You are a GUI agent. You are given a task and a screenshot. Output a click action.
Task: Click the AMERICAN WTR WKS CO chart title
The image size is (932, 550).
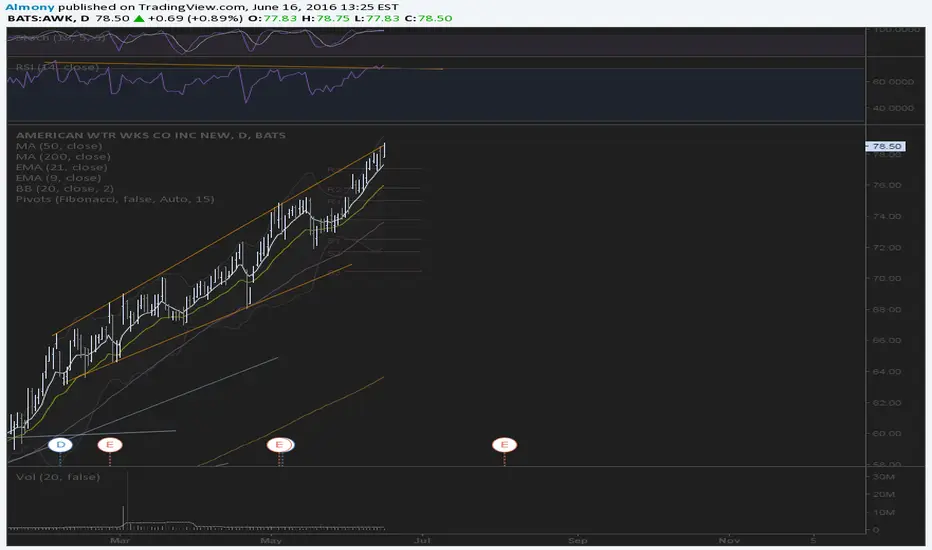[151, 136]
